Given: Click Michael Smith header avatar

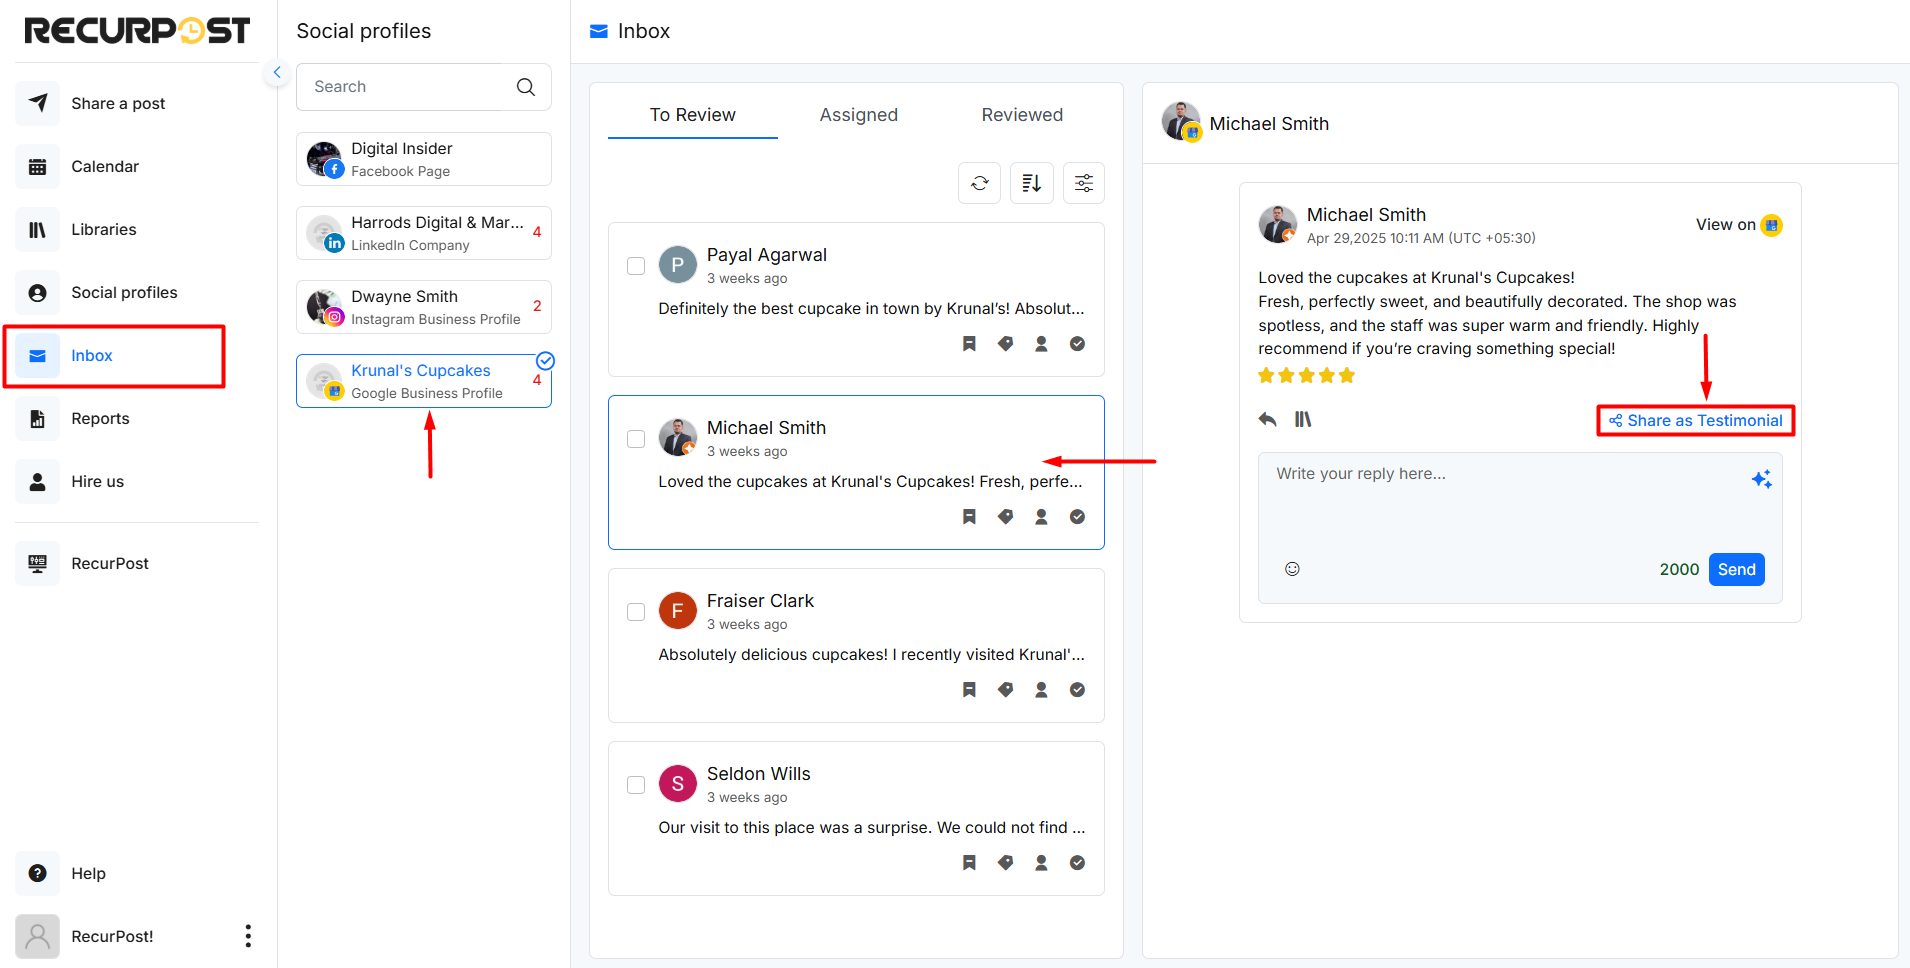Looking at the screenshot, I should tap(1181, 122).
